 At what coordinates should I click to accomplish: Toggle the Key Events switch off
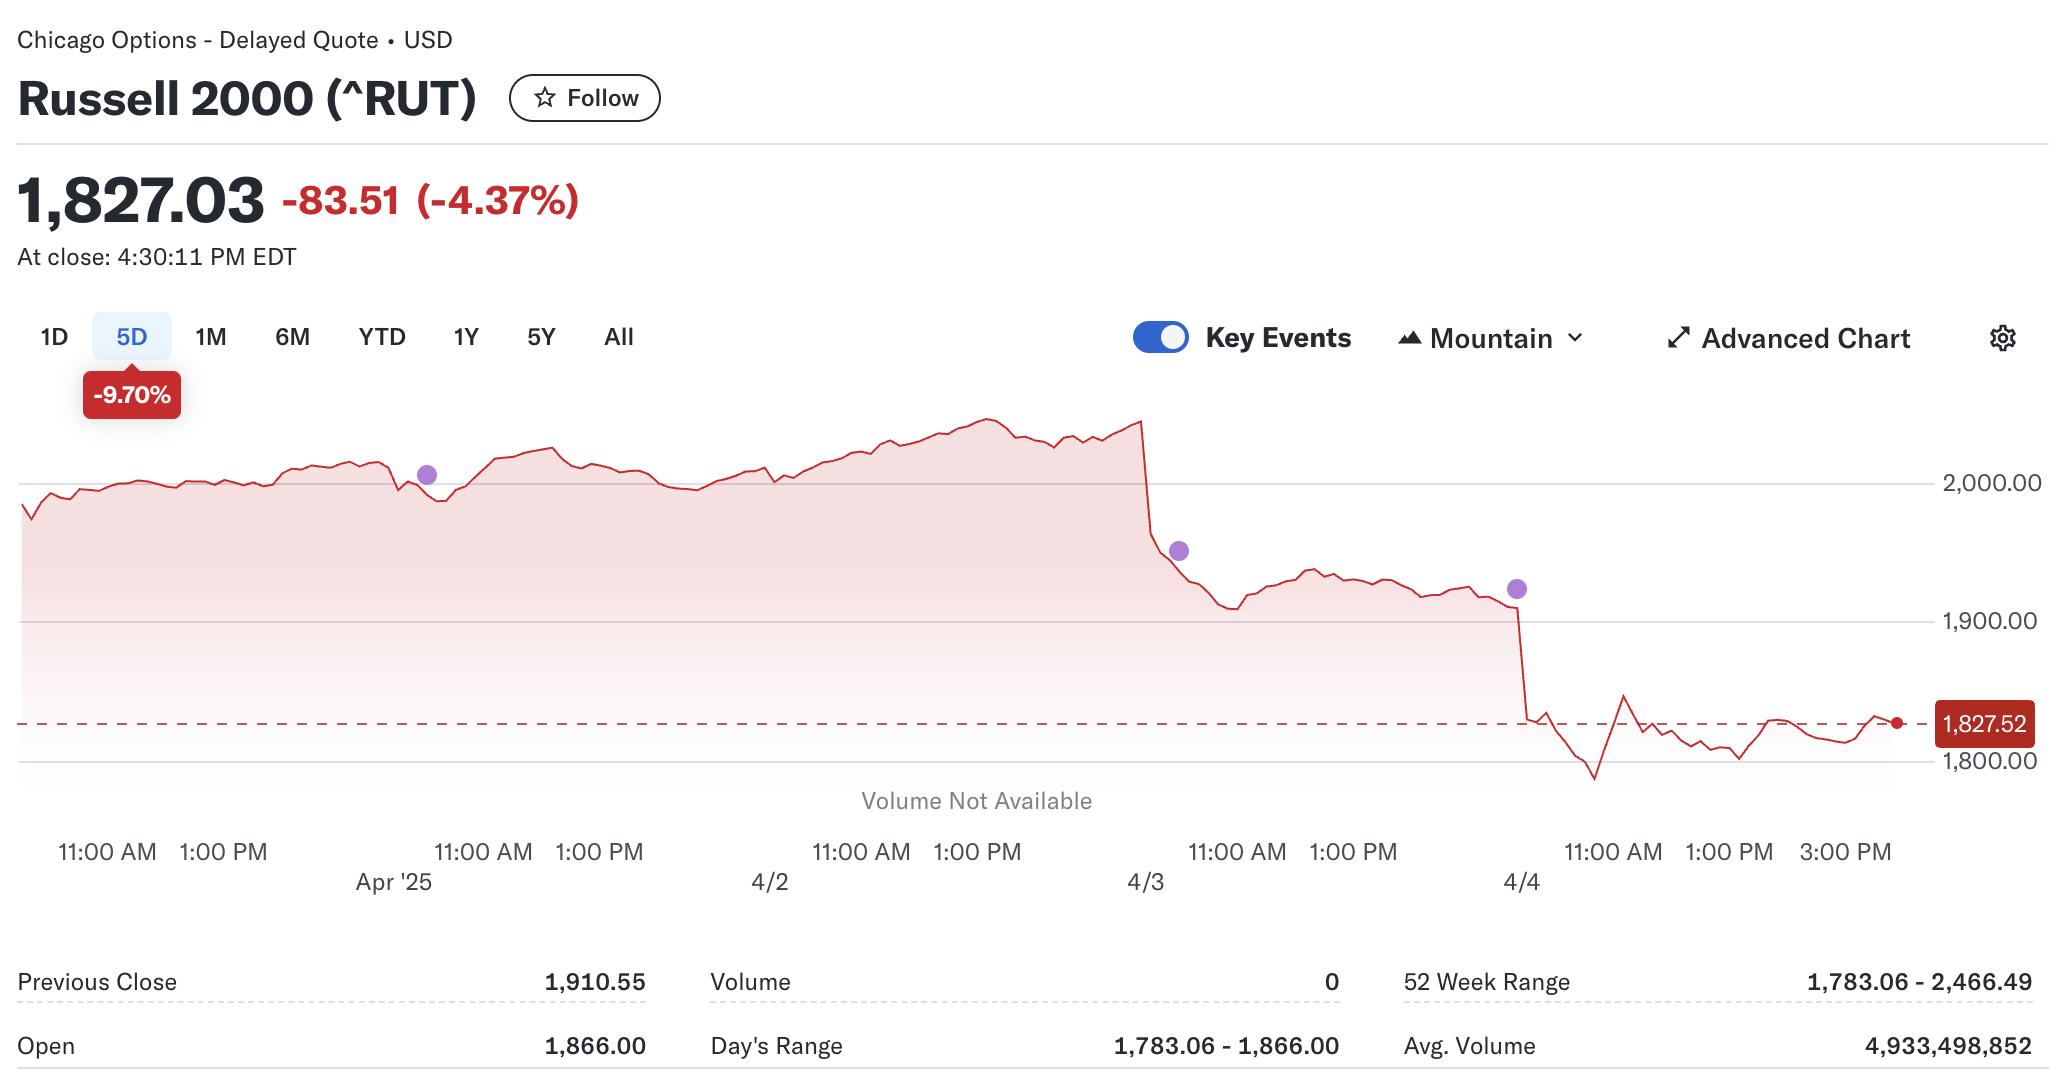(1160, 338)
